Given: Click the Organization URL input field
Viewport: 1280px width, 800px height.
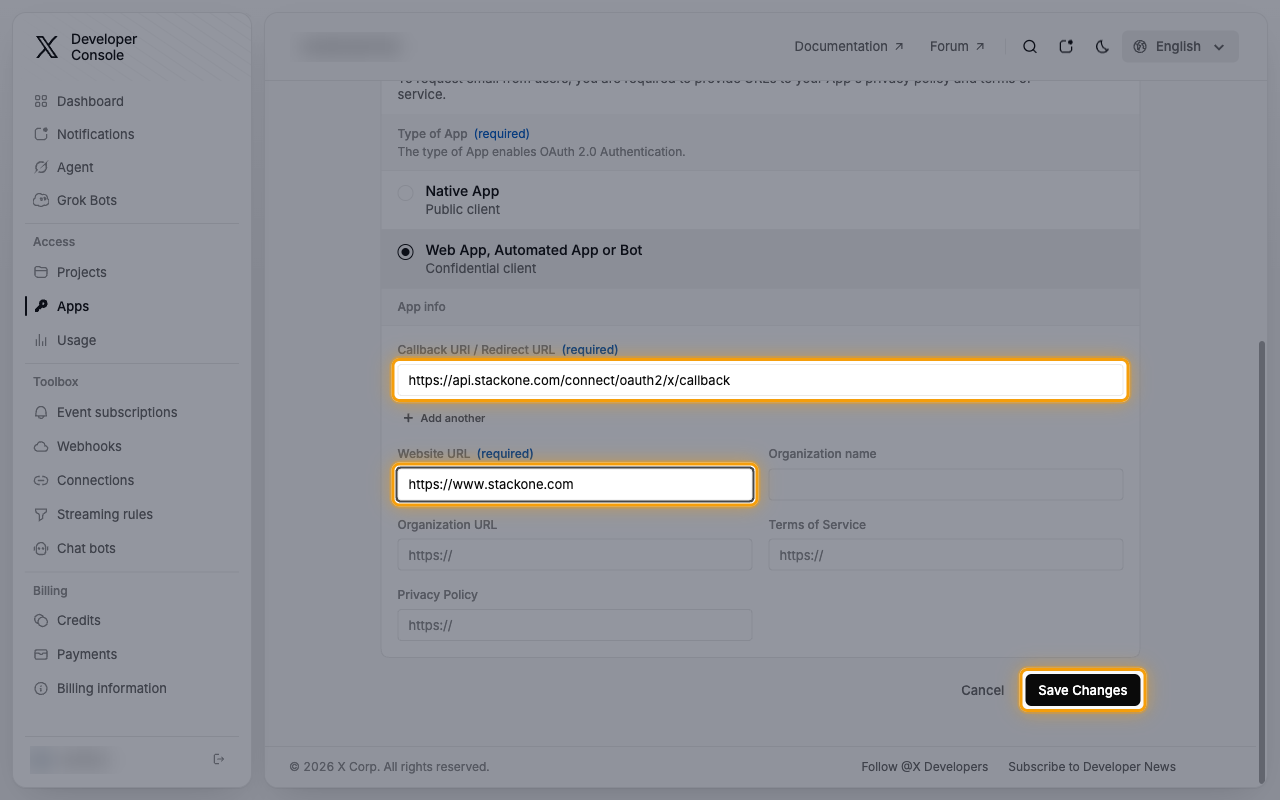Looking at the screenshot, I should tap(575, 555).
